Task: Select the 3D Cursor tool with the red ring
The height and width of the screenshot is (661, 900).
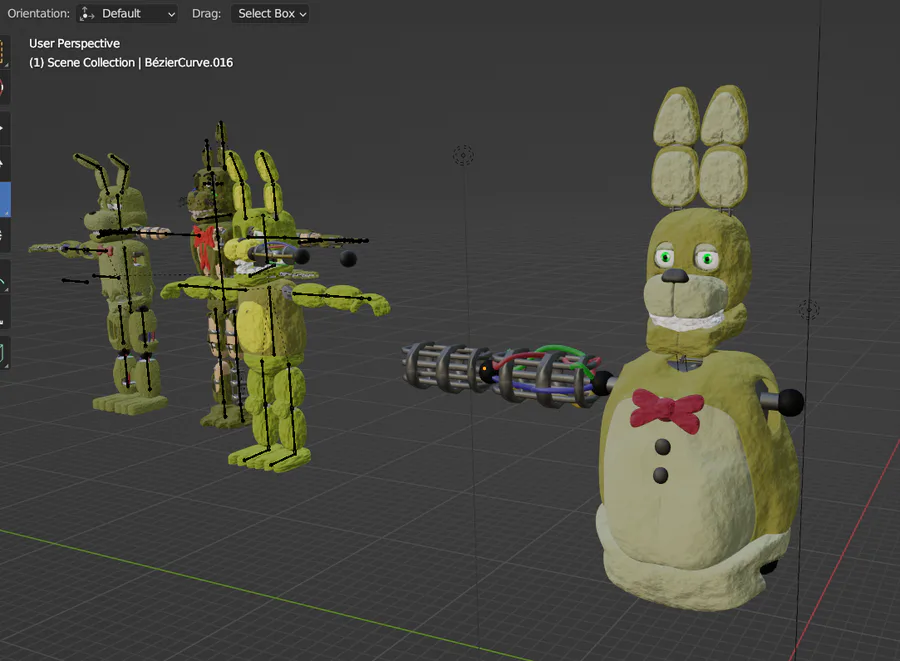Action: (3, 87)
